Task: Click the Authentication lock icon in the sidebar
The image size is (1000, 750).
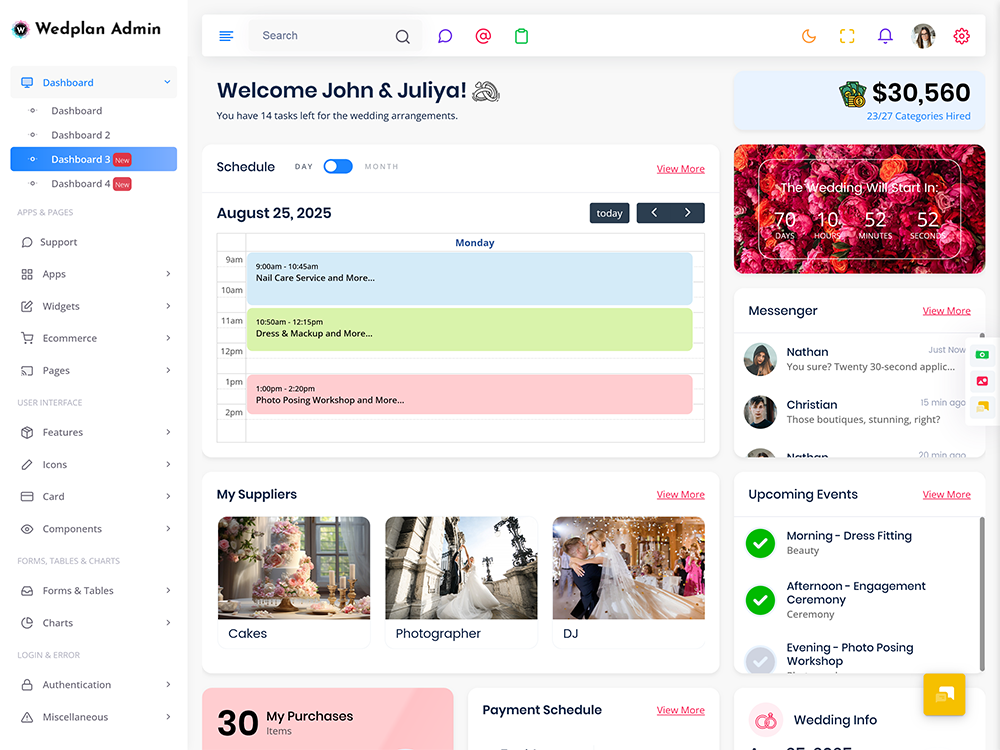Action: point(27,684)
